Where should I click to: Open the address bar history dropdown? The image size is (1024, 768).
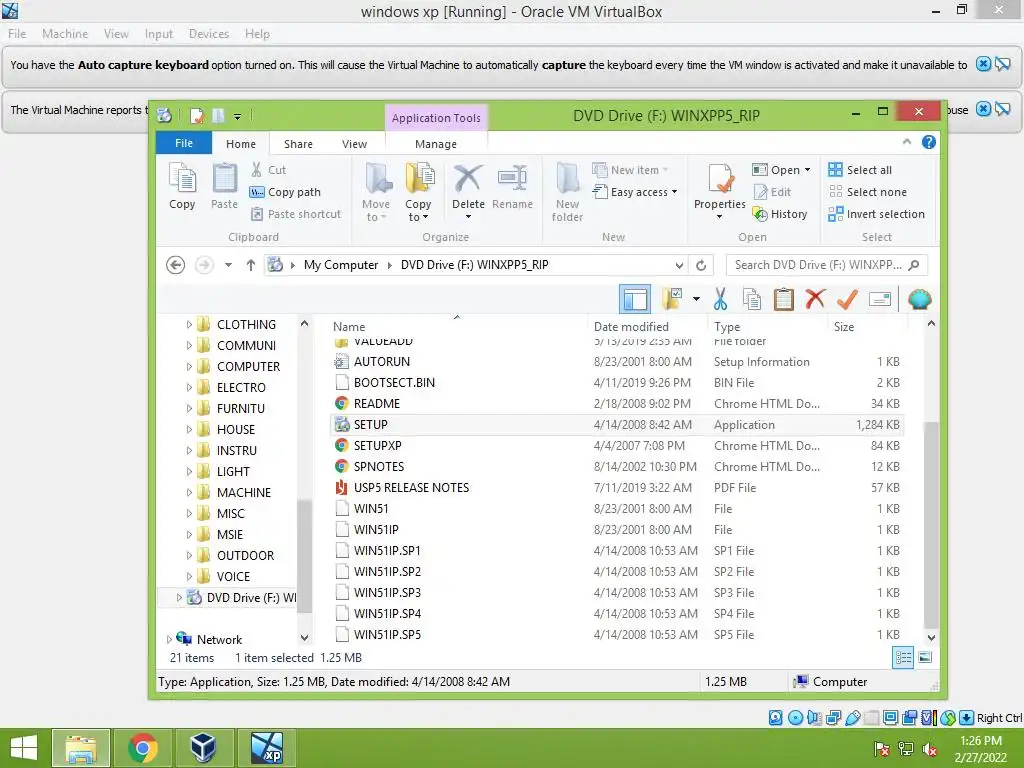tap(679, 265)
